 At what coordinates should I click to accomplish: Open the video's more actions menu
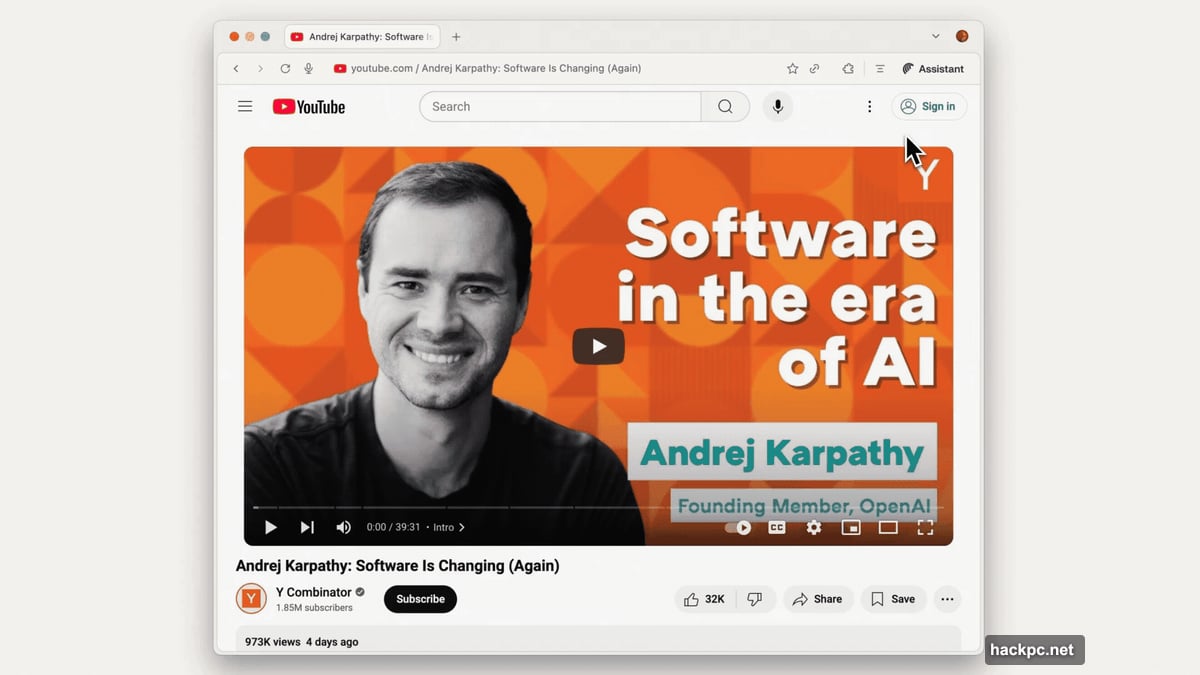(947, 598)
